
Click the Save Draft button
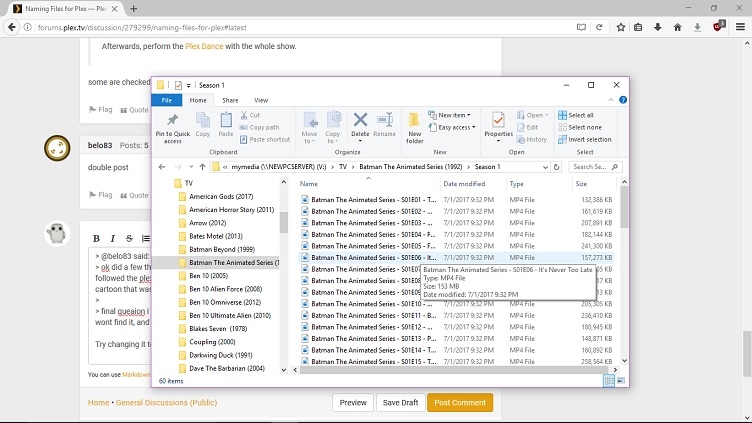[x=400, y=402]
